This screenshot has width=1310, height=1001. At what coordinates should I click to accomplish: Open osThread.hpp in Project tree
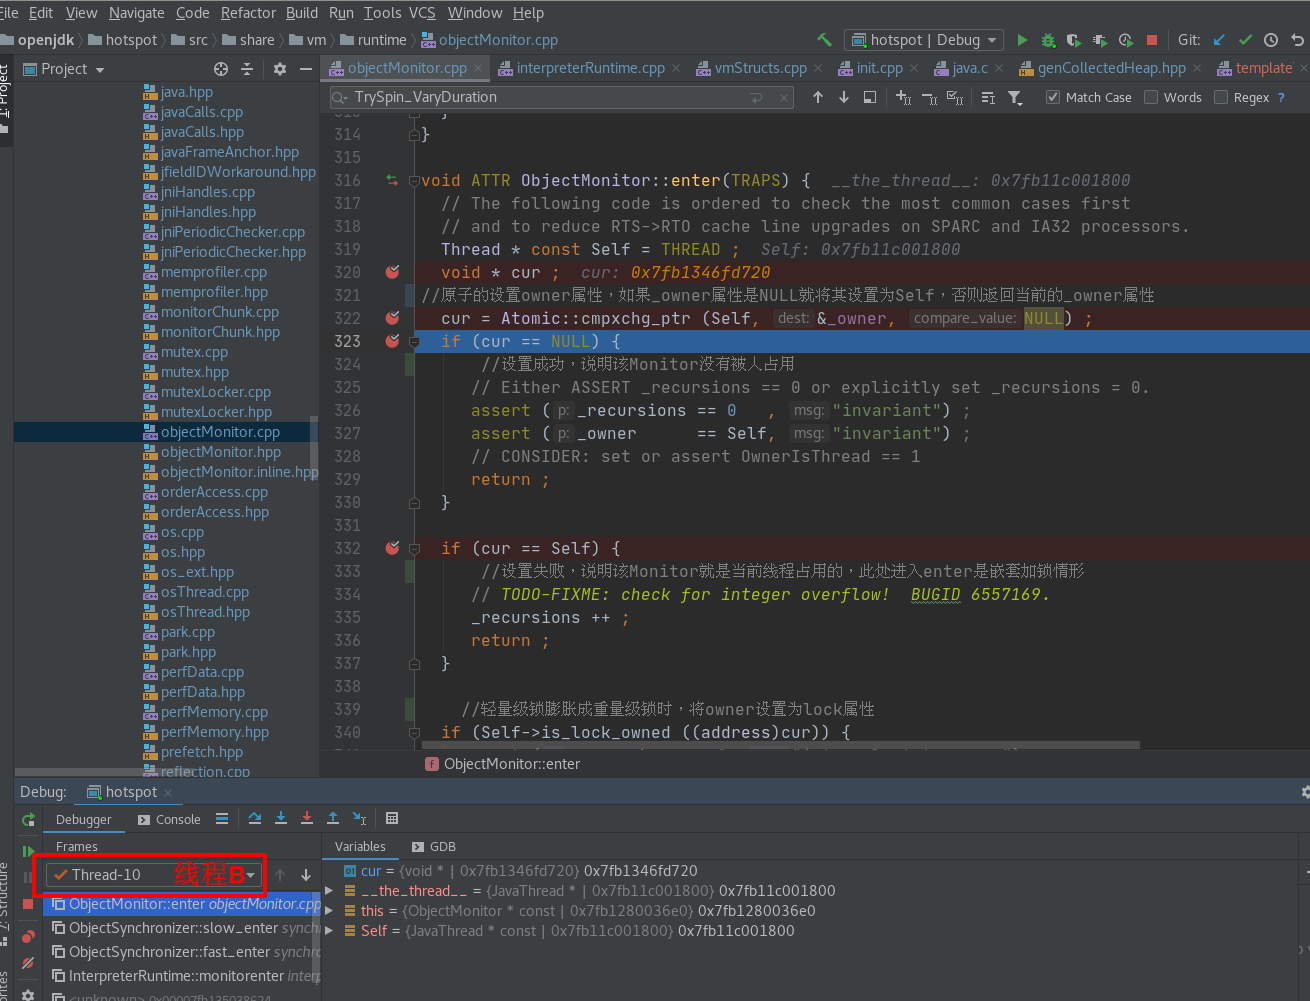(205, 612)
